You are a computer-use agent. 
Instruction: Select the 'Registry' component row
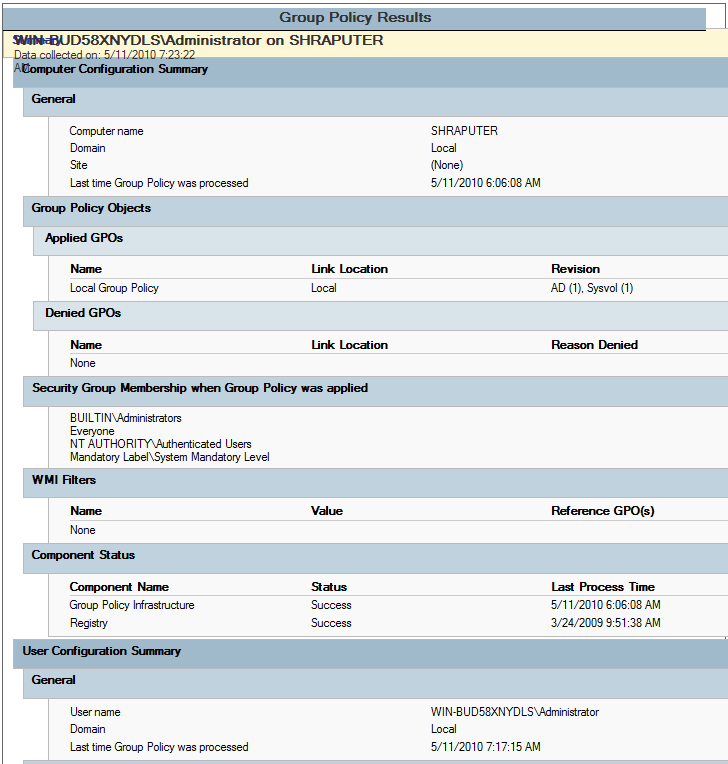[x=88, y=623]
